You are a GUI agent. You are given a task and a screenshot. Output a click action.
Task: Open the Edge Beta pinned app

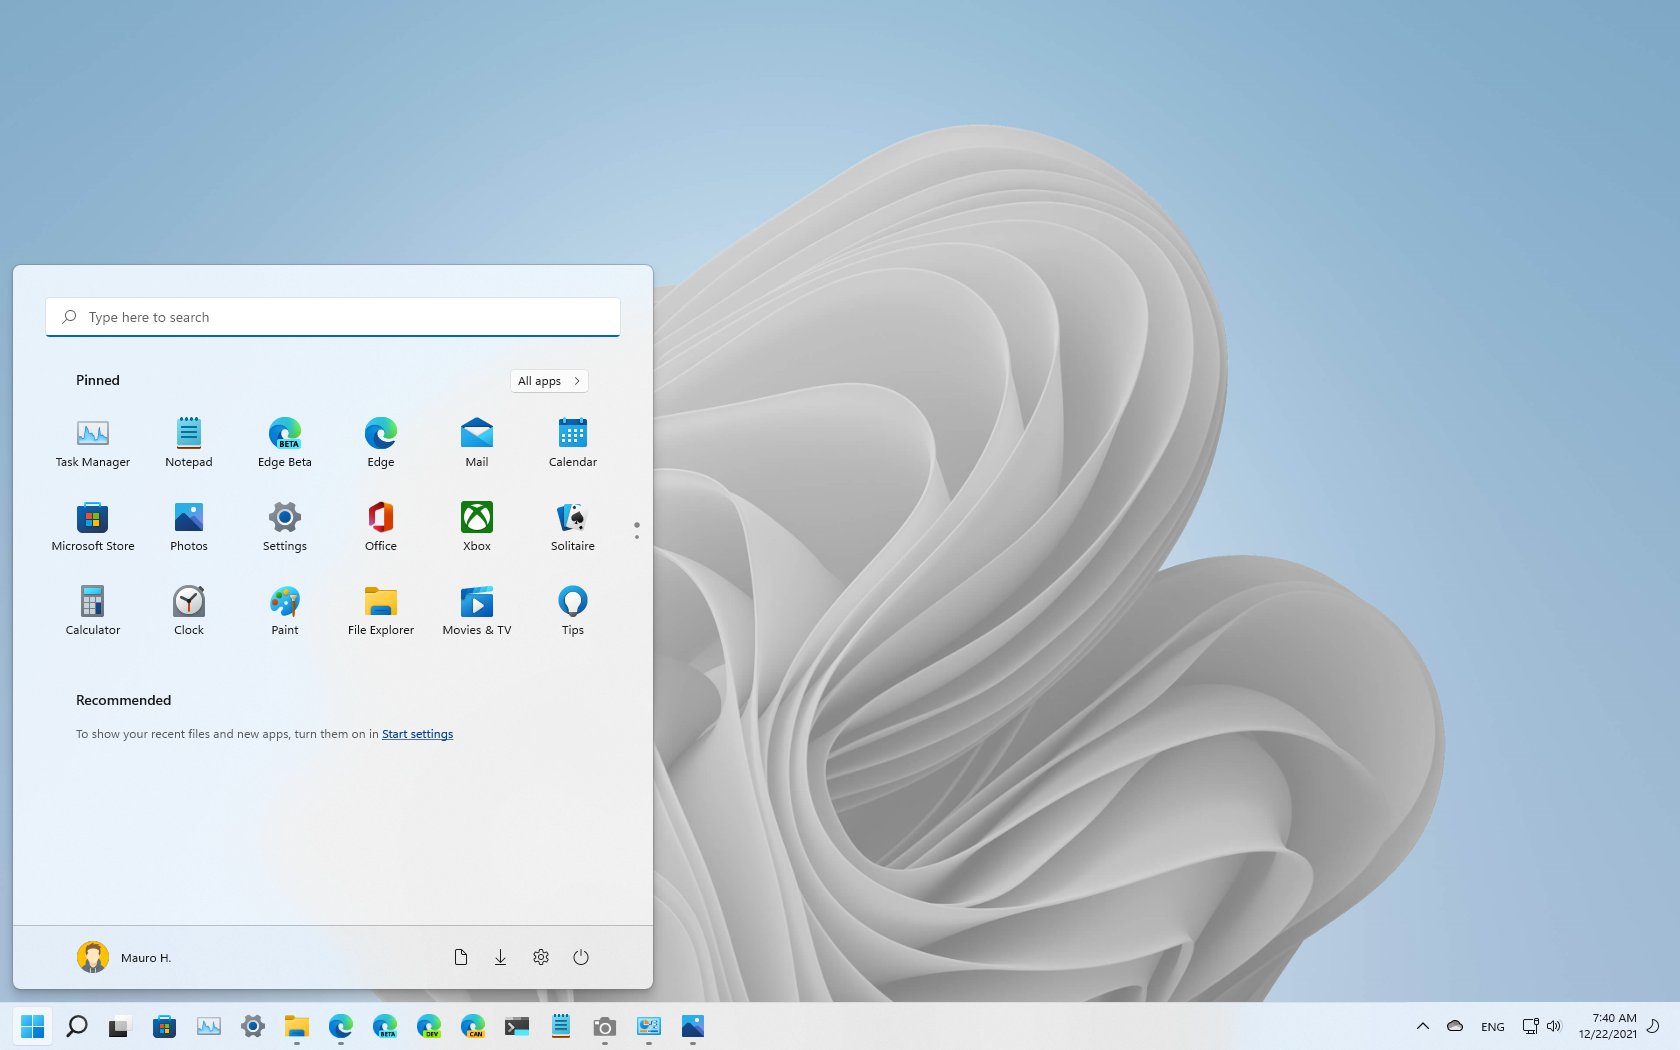(x=285, y=442)
